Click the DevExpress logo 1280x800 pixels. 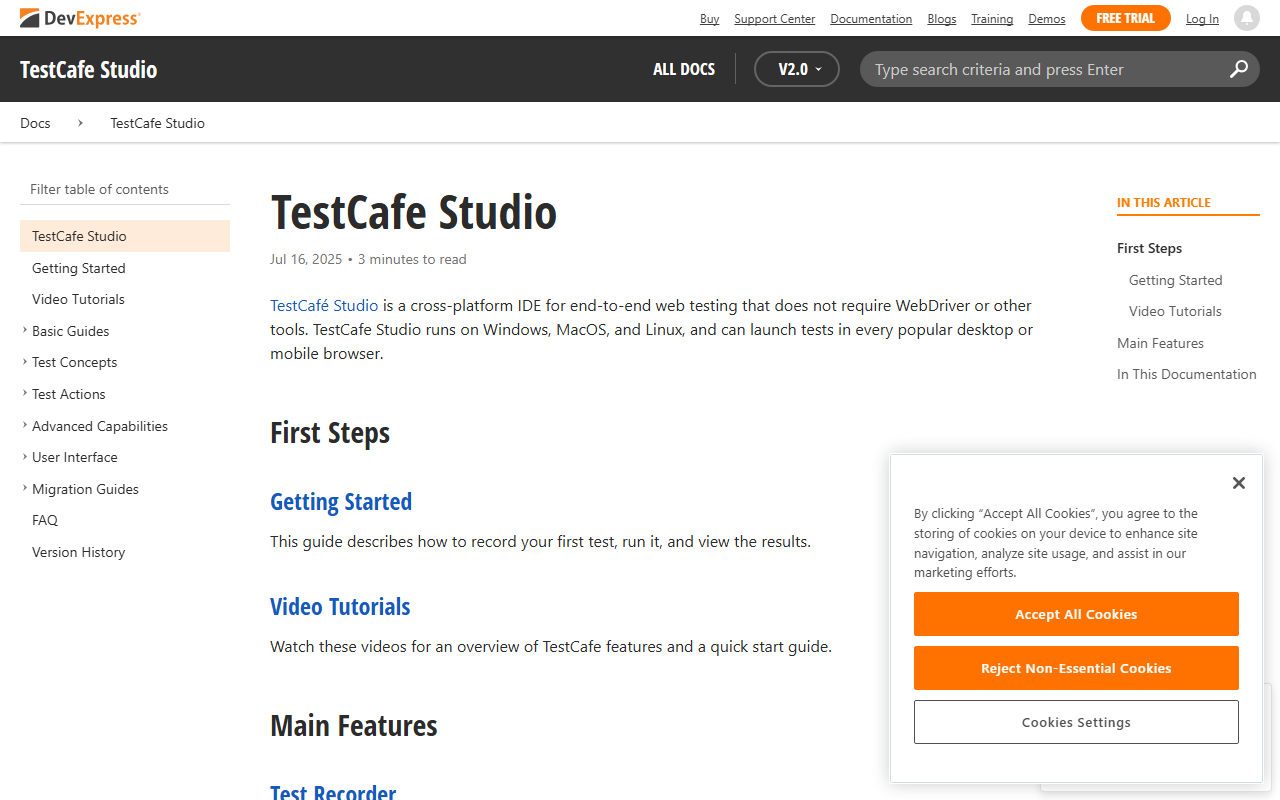[80, 18]
